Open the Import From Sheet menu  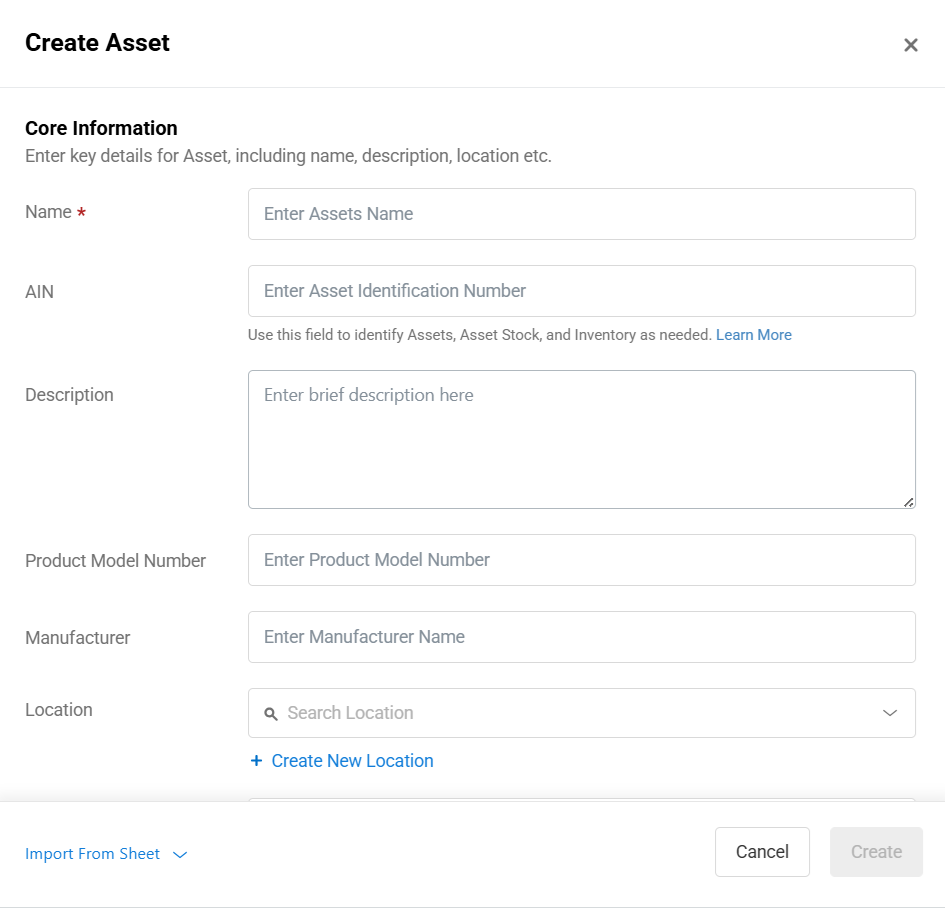click(92, 854)
